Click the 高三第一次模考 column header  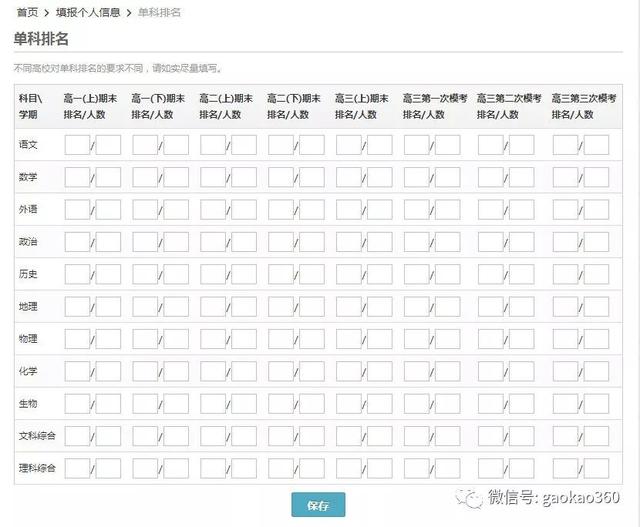(435, 106)
